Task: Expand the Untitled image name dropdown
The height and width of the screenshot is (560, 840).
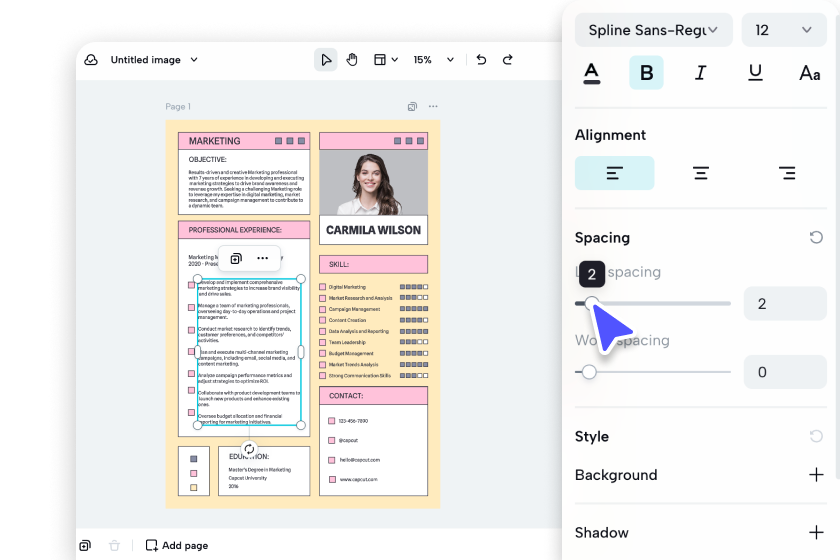Action: coord(194,59)
